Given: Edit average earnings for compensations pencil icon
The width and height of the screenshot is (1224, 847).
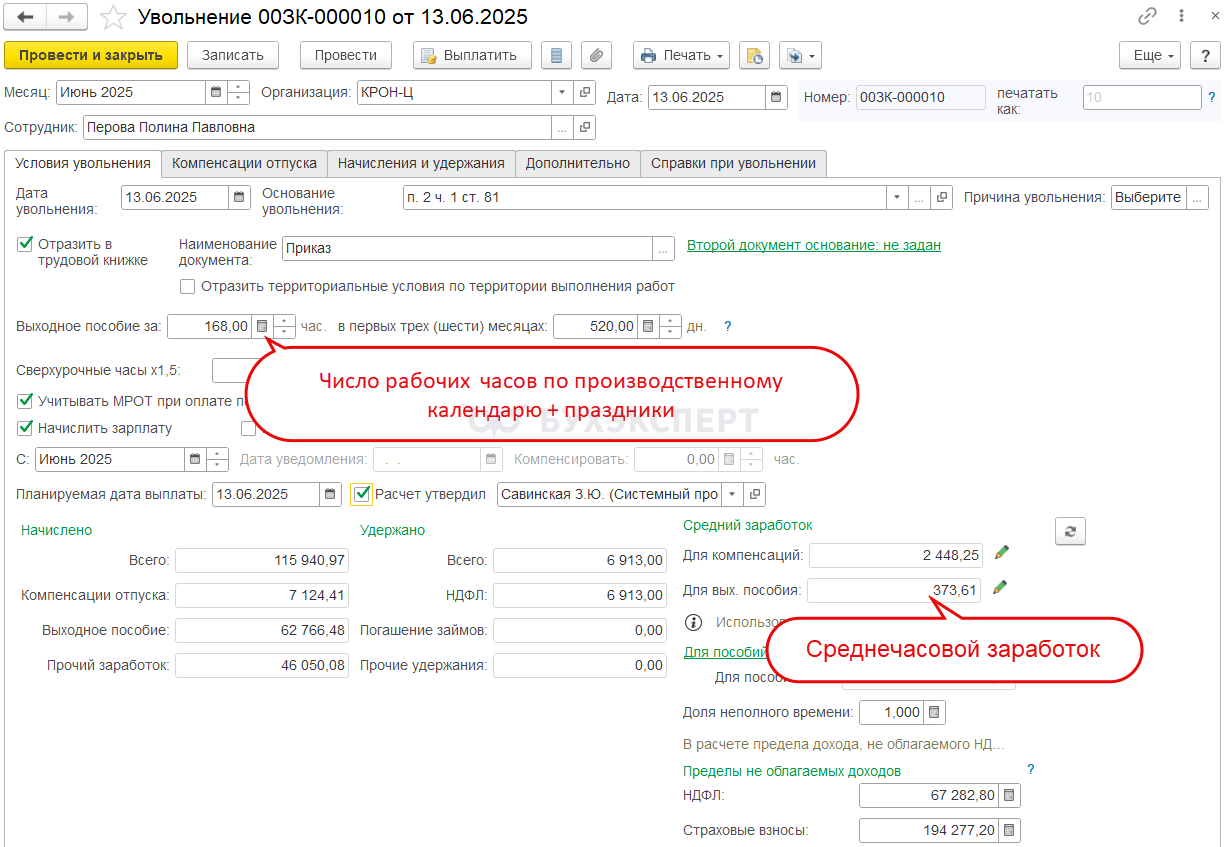Looking at the screenshot, I should coord(1001,552).
